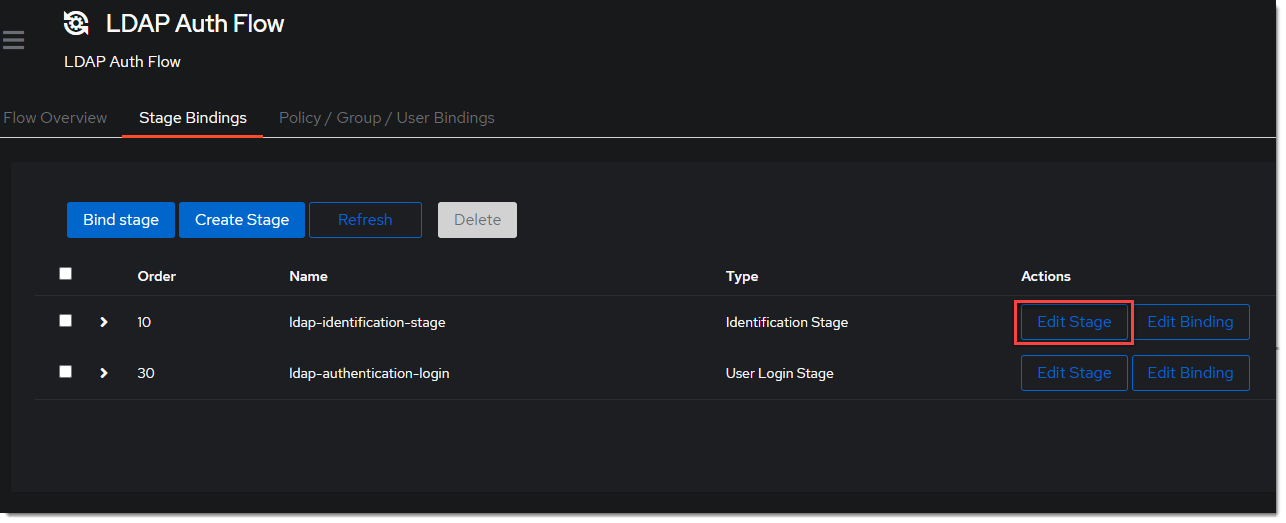
Task: Edit Stage for ldap-authentication-login
Action: pyautogui.click(x=1074, y=373)
